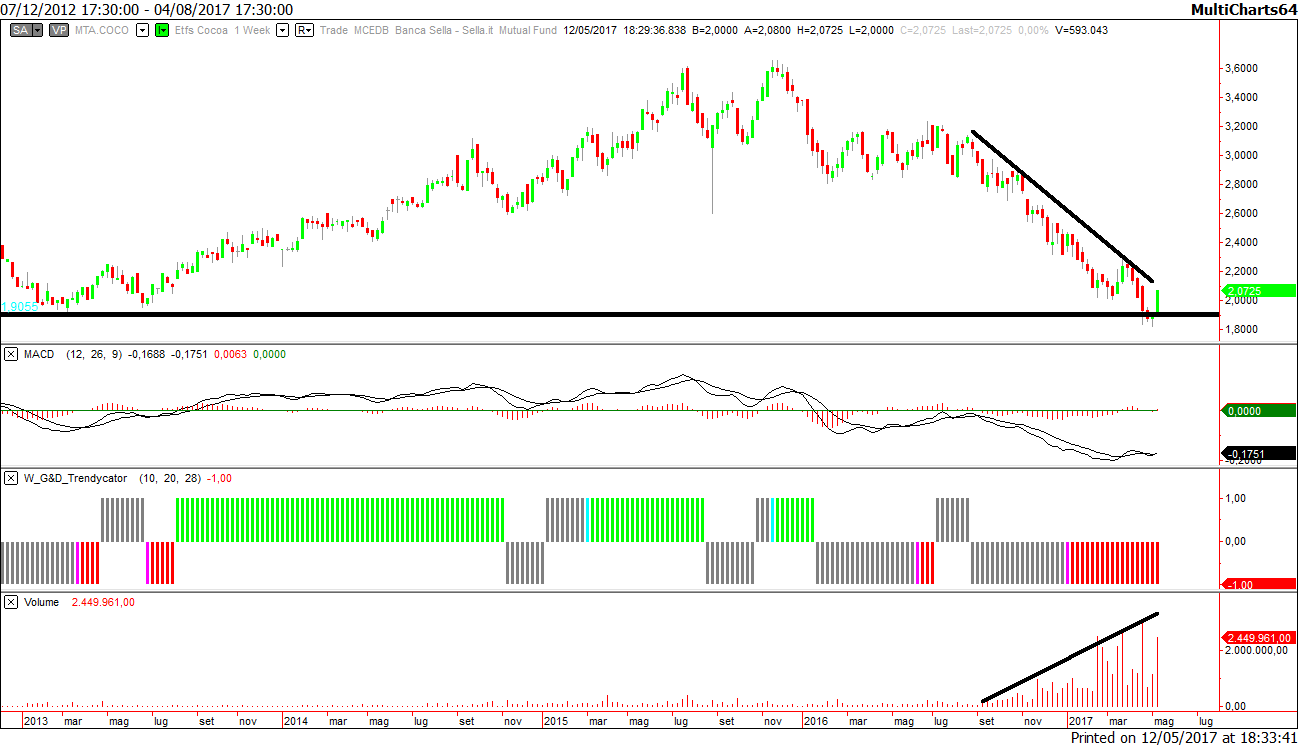Click the V=593.043 volume value
Screen dimensions: 1298x746
1081,30
